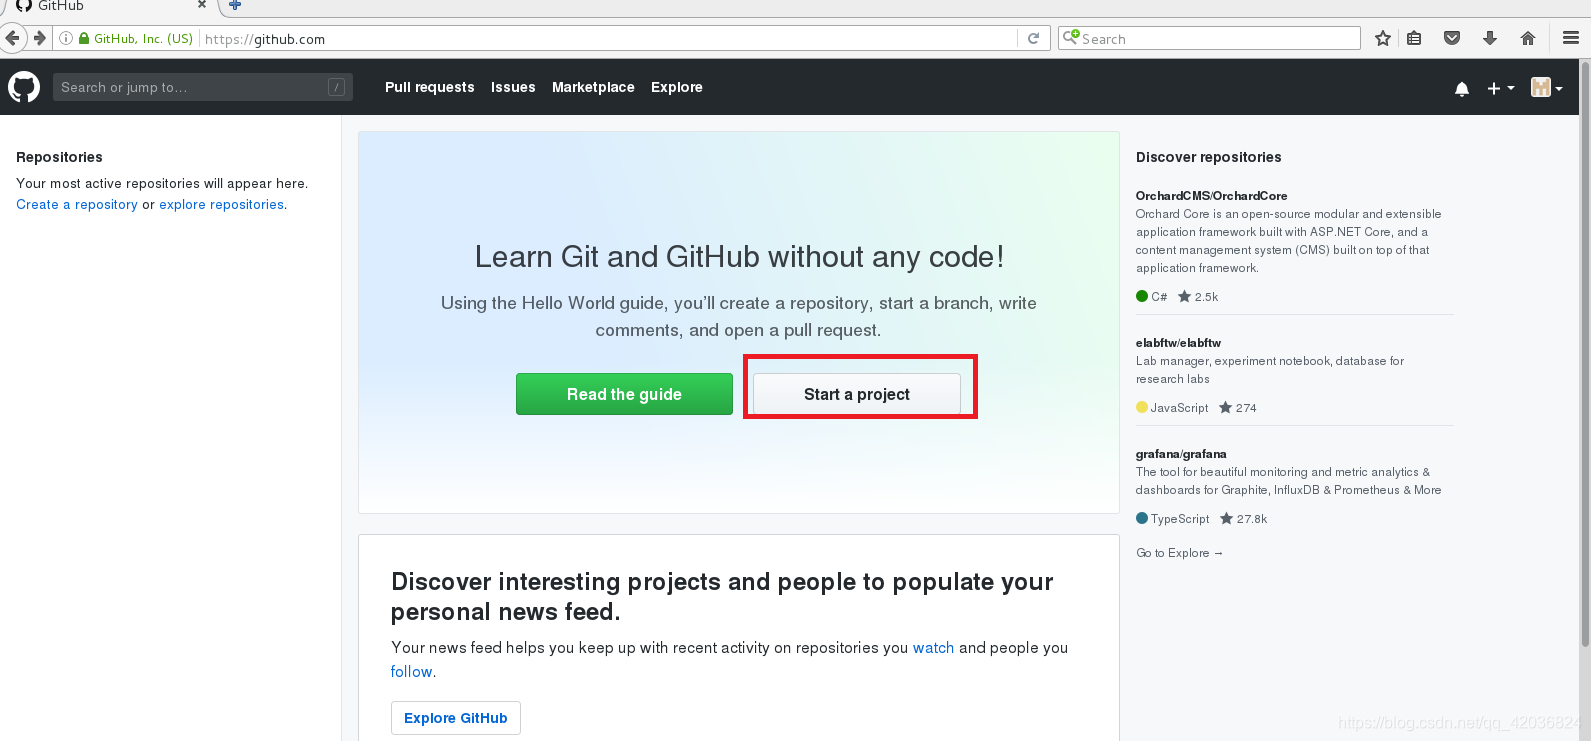Open a new browser tab
This screenshot has width=1591, height=741.
[x=235, y=5]
